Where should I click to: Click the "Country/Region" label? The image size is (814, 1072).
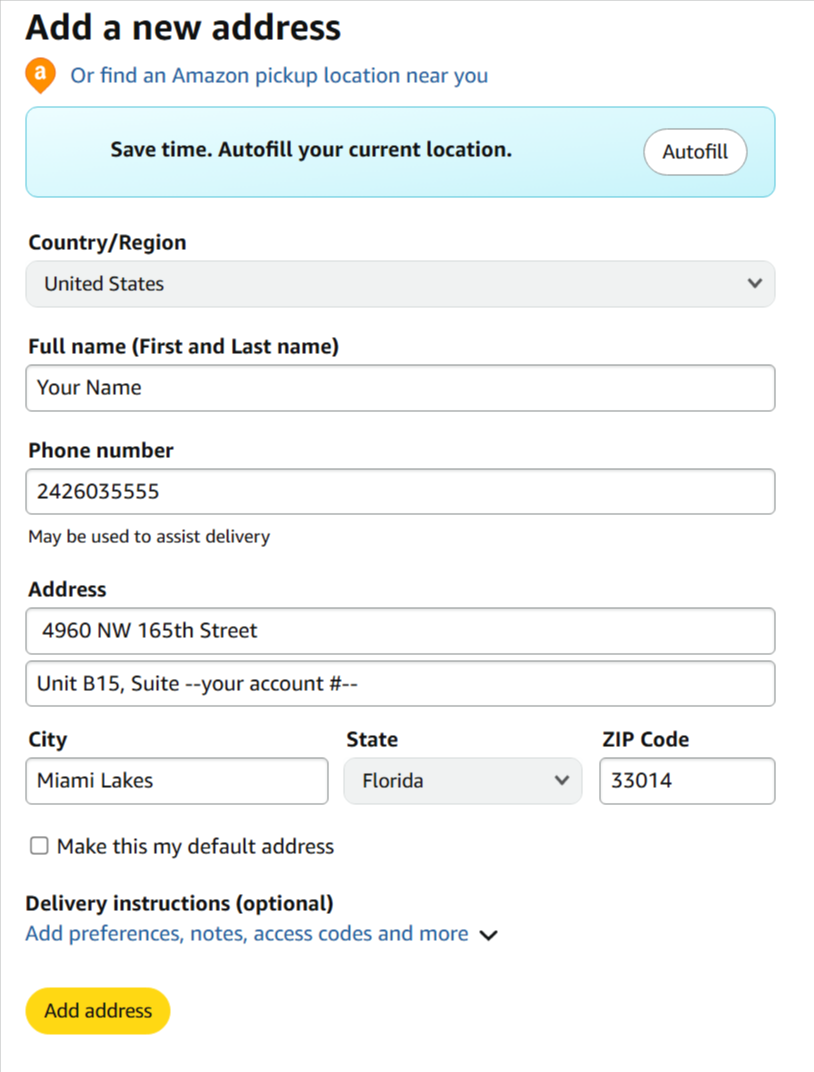pos(107,243)
